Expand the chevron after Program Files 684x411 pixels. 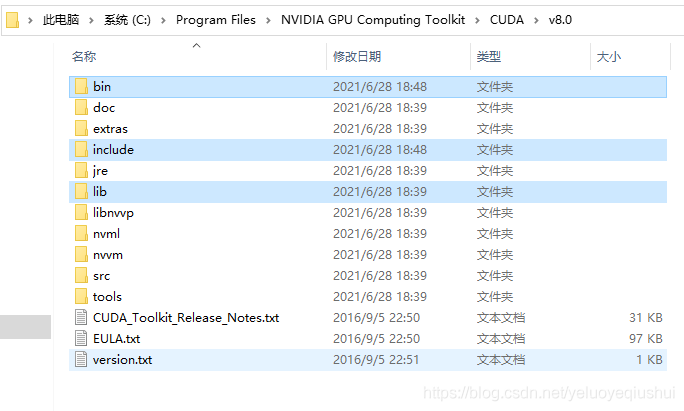[x=268, y=20]
